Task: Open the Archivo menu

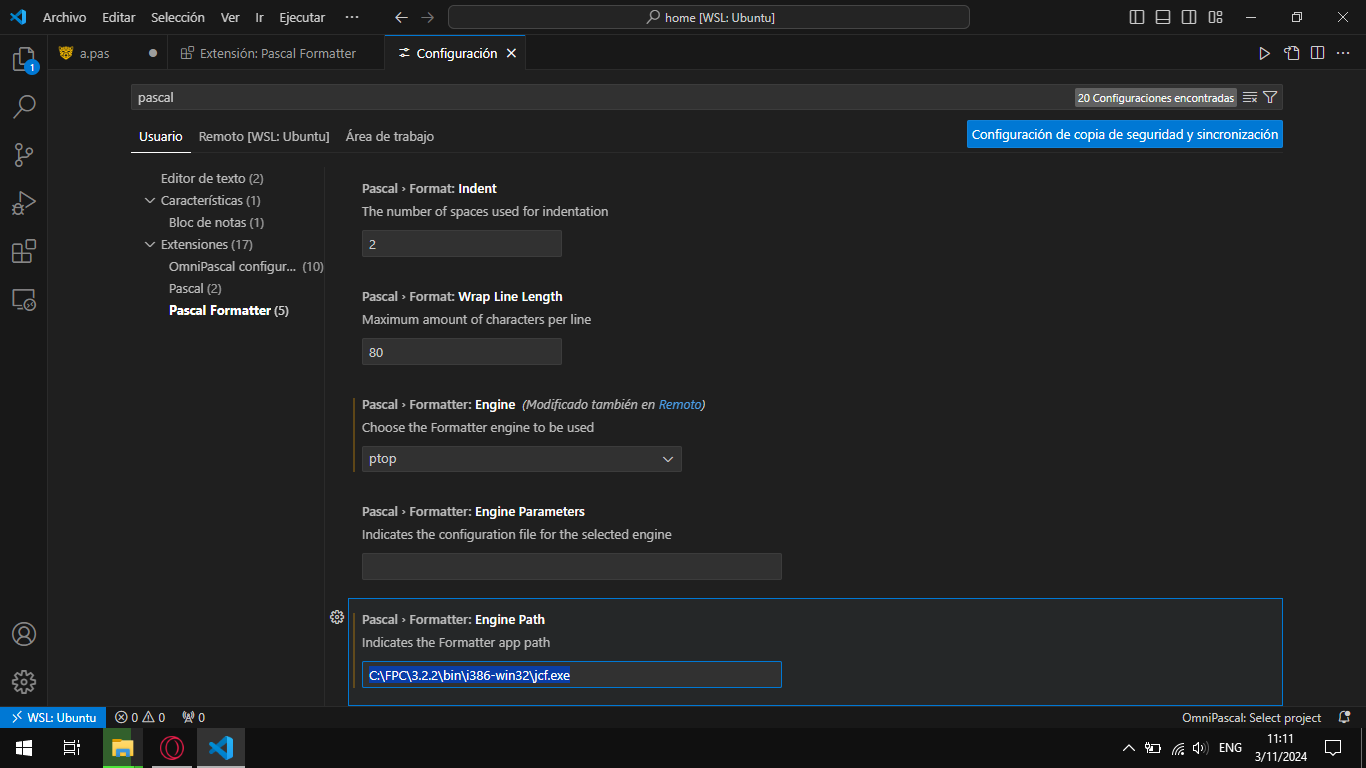Action: [x=64, y=17]
